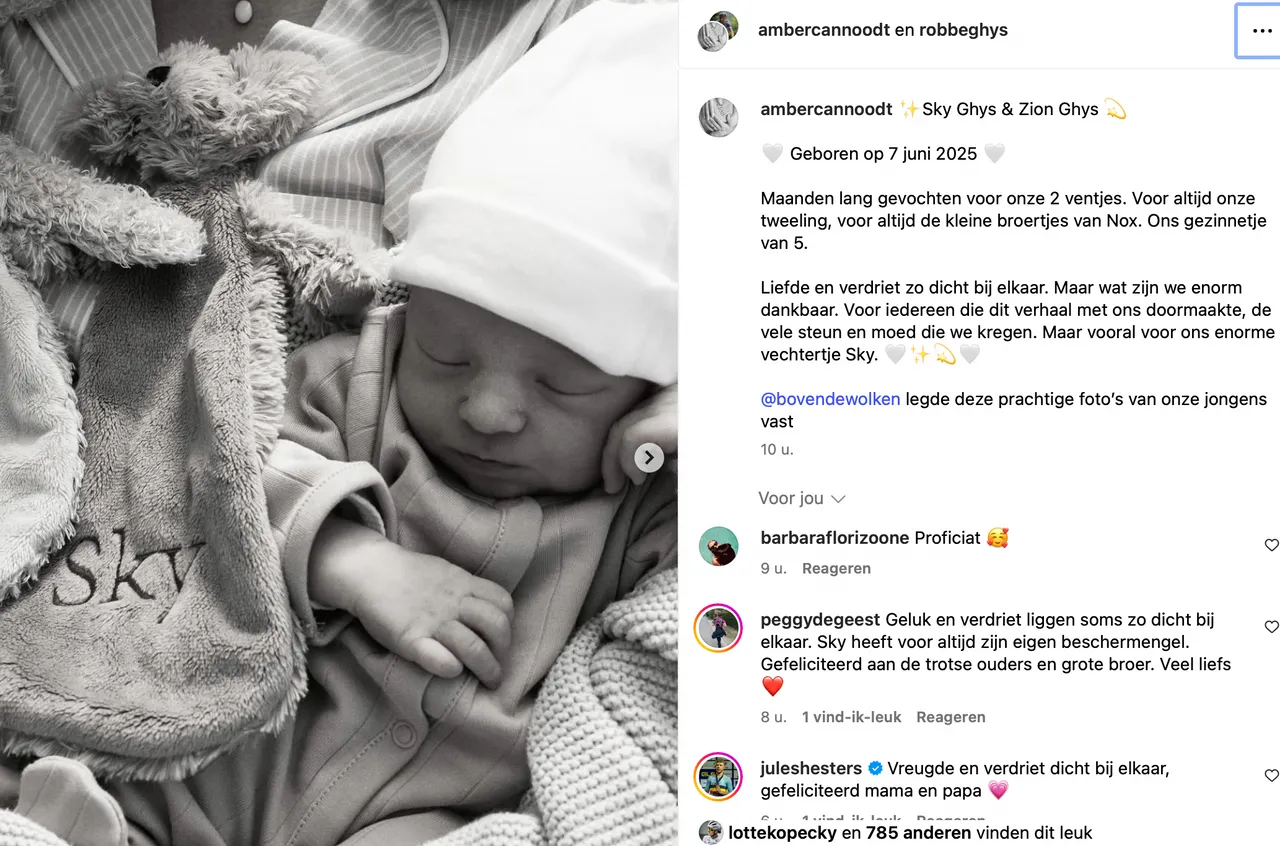
Task: Open peggydegeest's story ring avatar
Action: 718,628
